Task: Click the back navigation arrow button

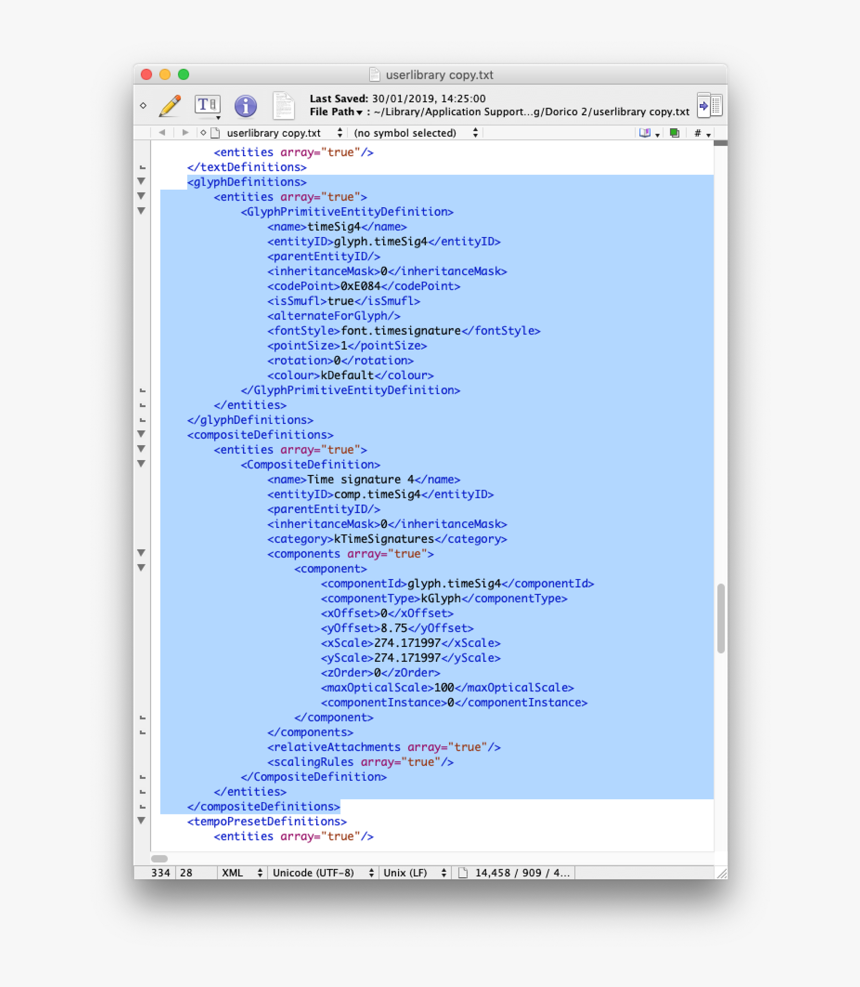Action: point(162,132)
